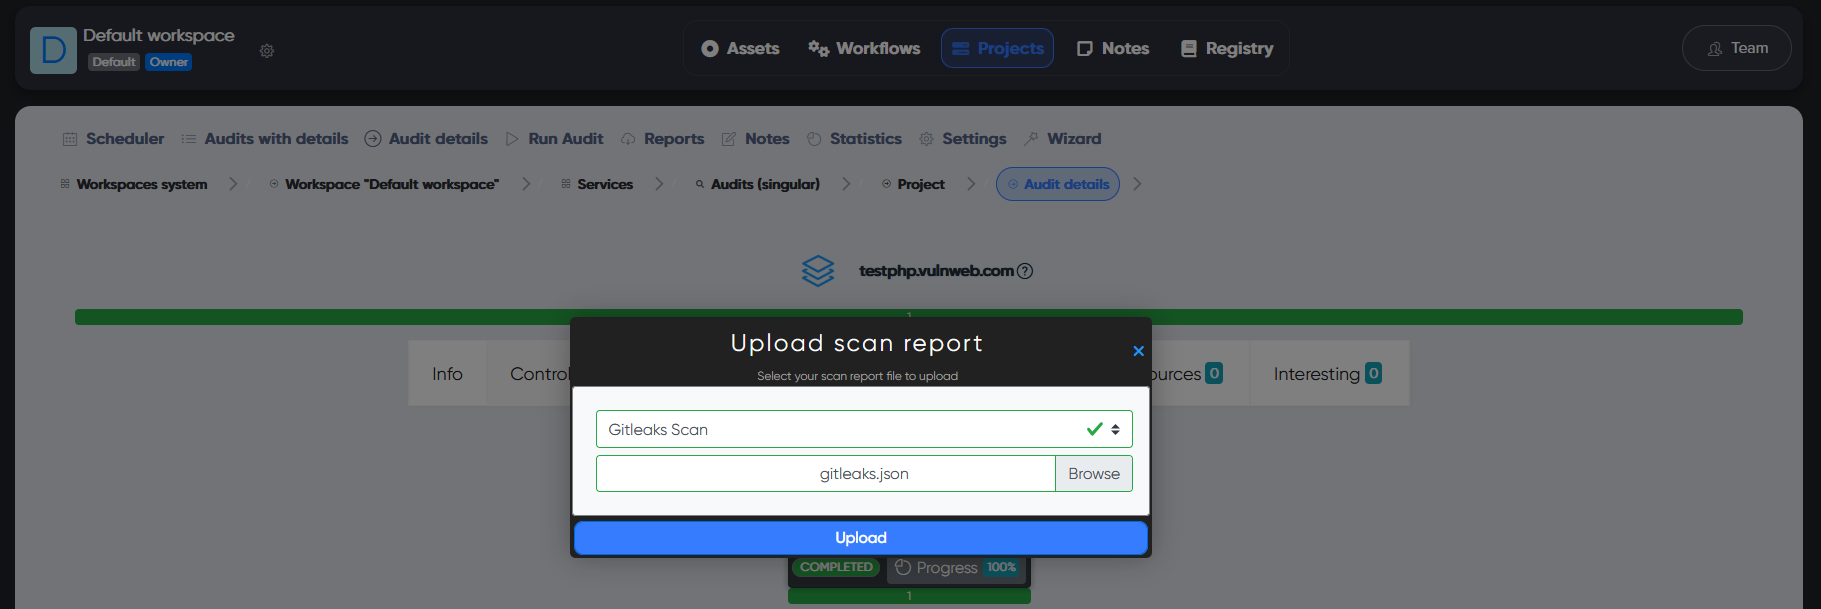The height and width of the screenshot is (609, 1821).
Task: Open the Gitleaks Scan type dropdown
Action: [x=863, y=430]
